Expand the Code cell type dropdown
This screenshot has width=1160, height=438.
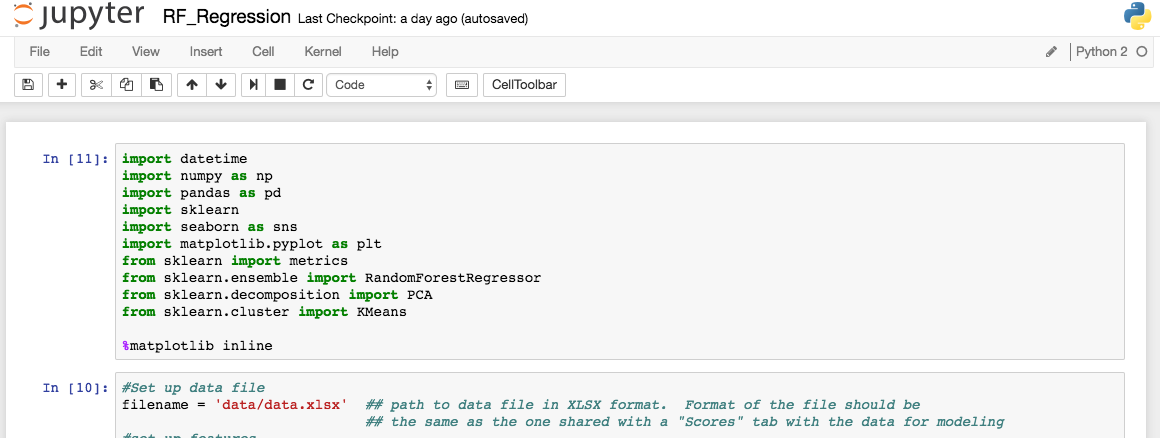pyautogui.click(x=381, y=85)
